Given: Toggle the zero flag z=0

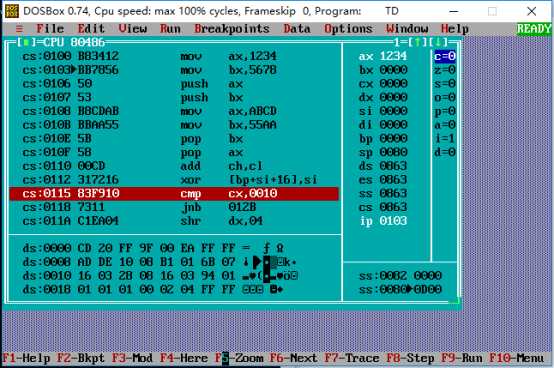Looking at the screenshot, I should coord(445,70).
